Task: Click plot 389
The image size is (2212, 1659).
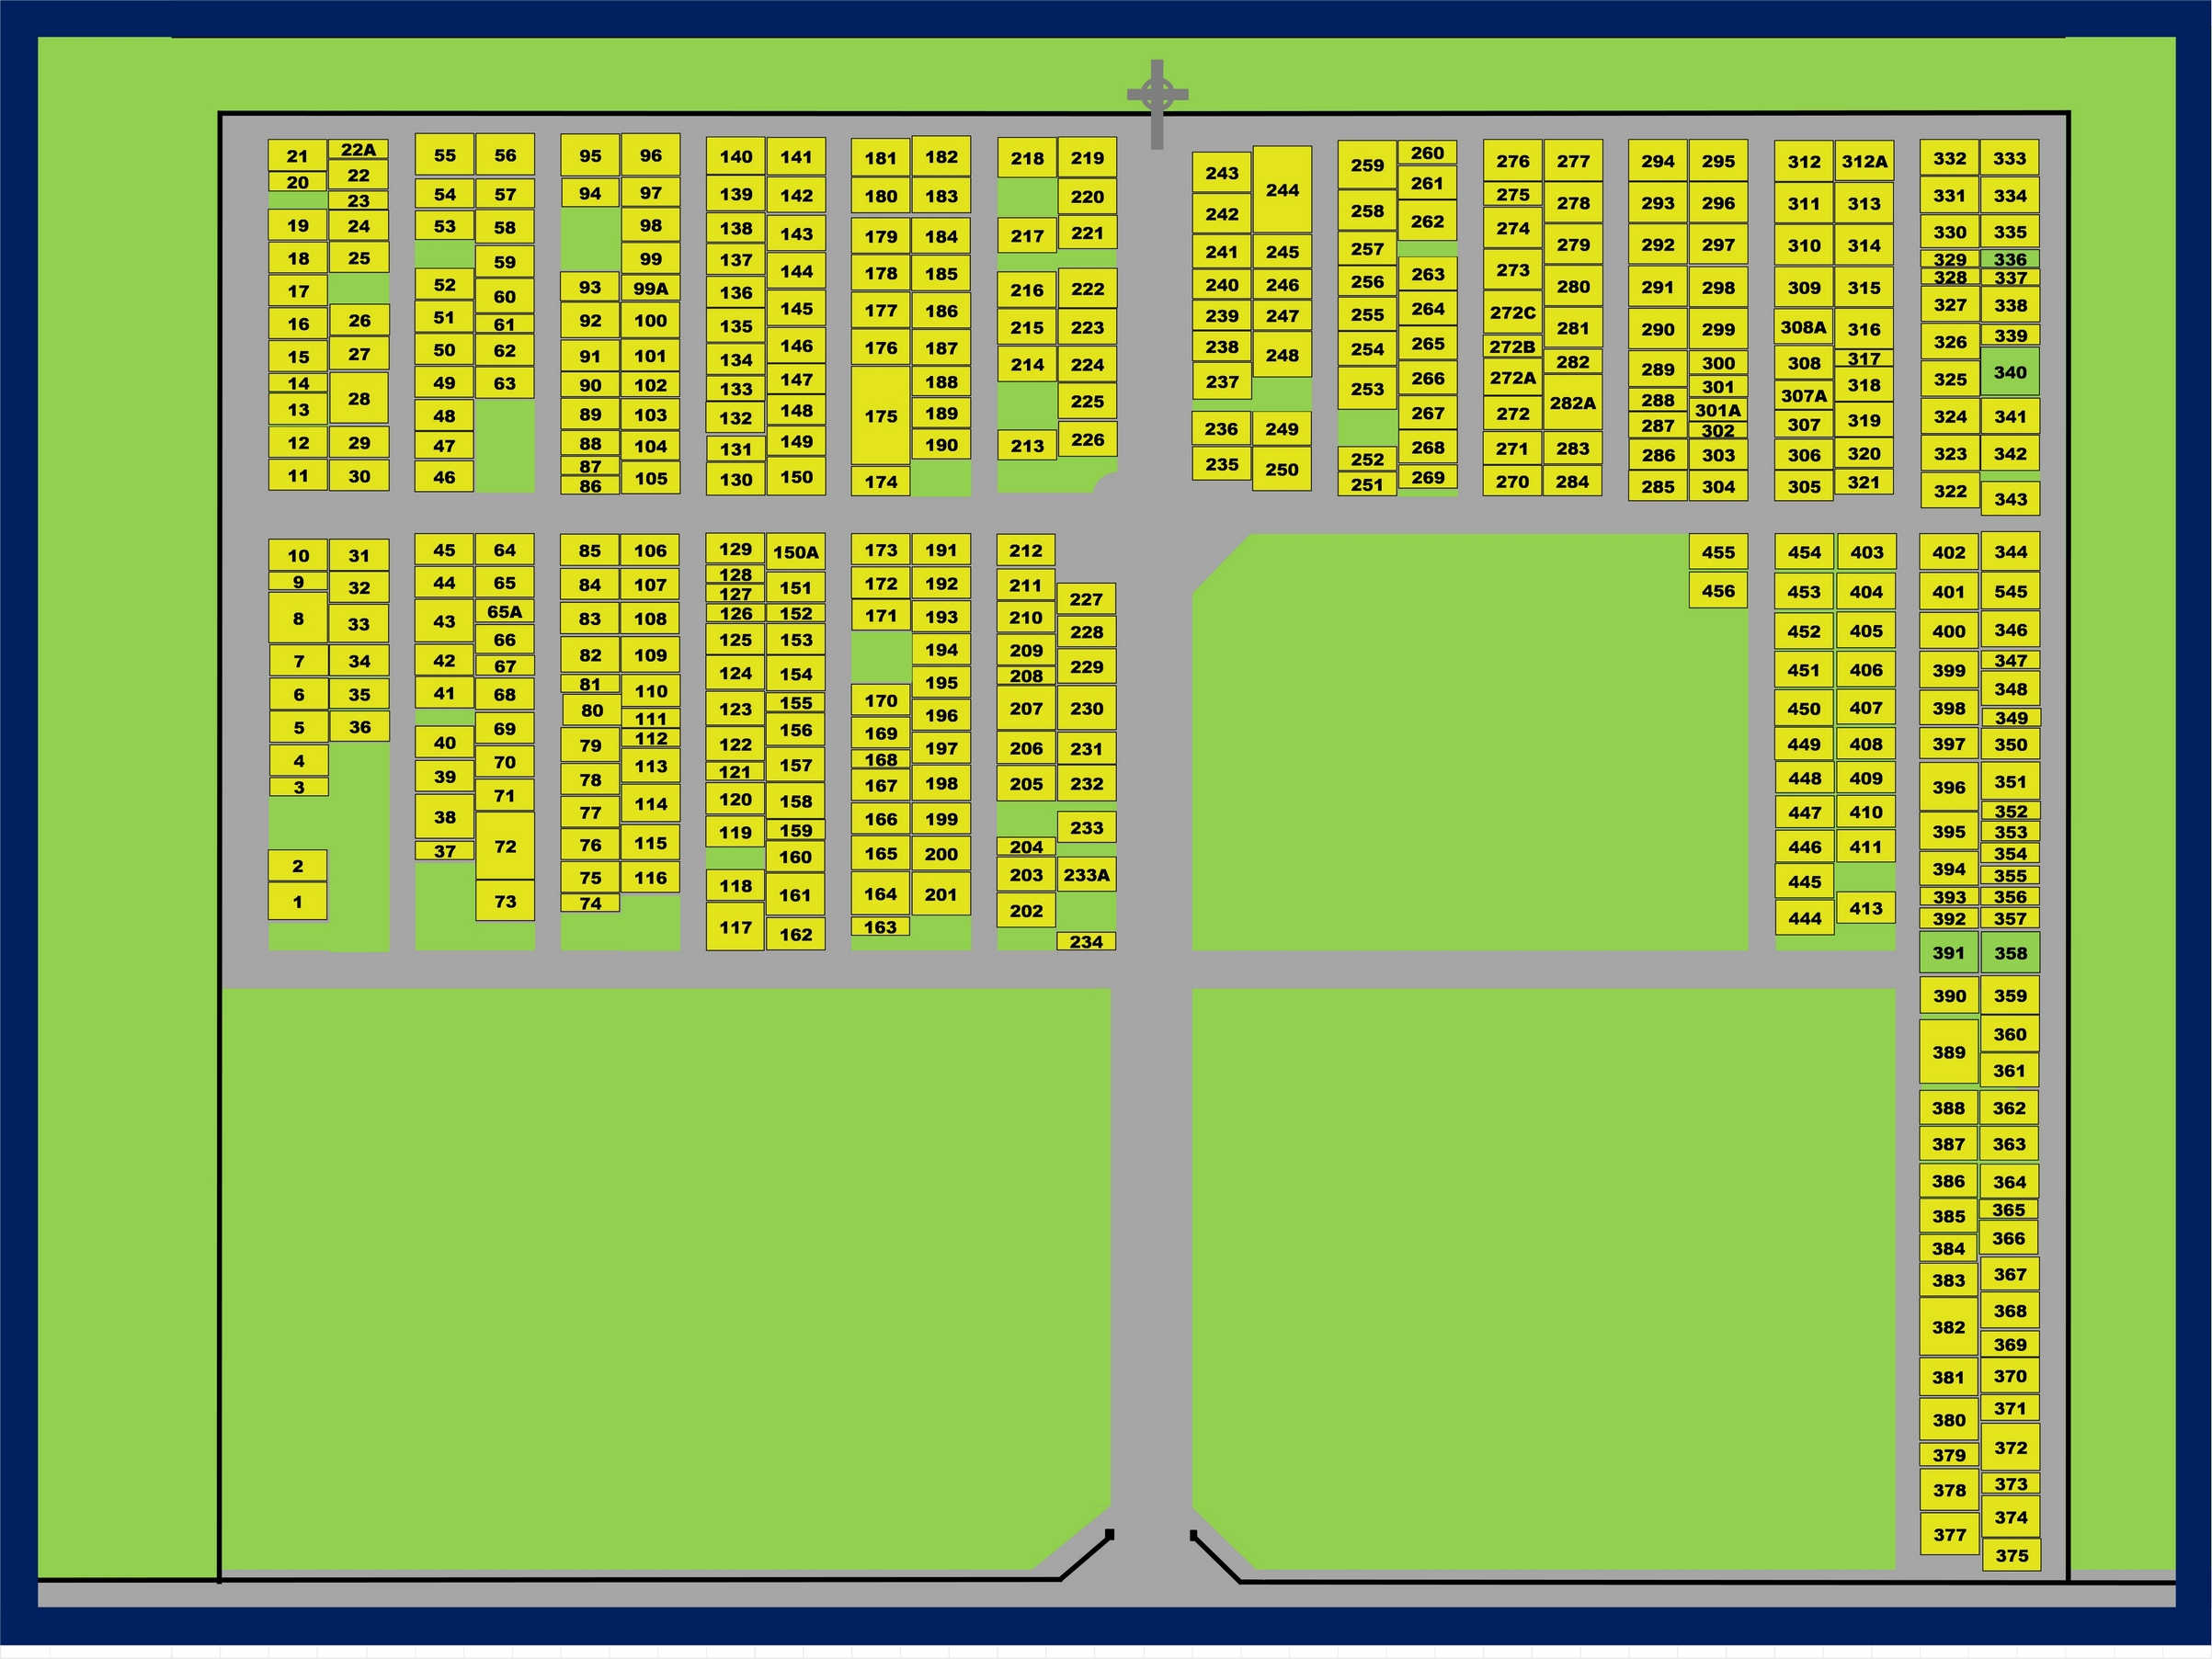Action: (1948, 1052)
